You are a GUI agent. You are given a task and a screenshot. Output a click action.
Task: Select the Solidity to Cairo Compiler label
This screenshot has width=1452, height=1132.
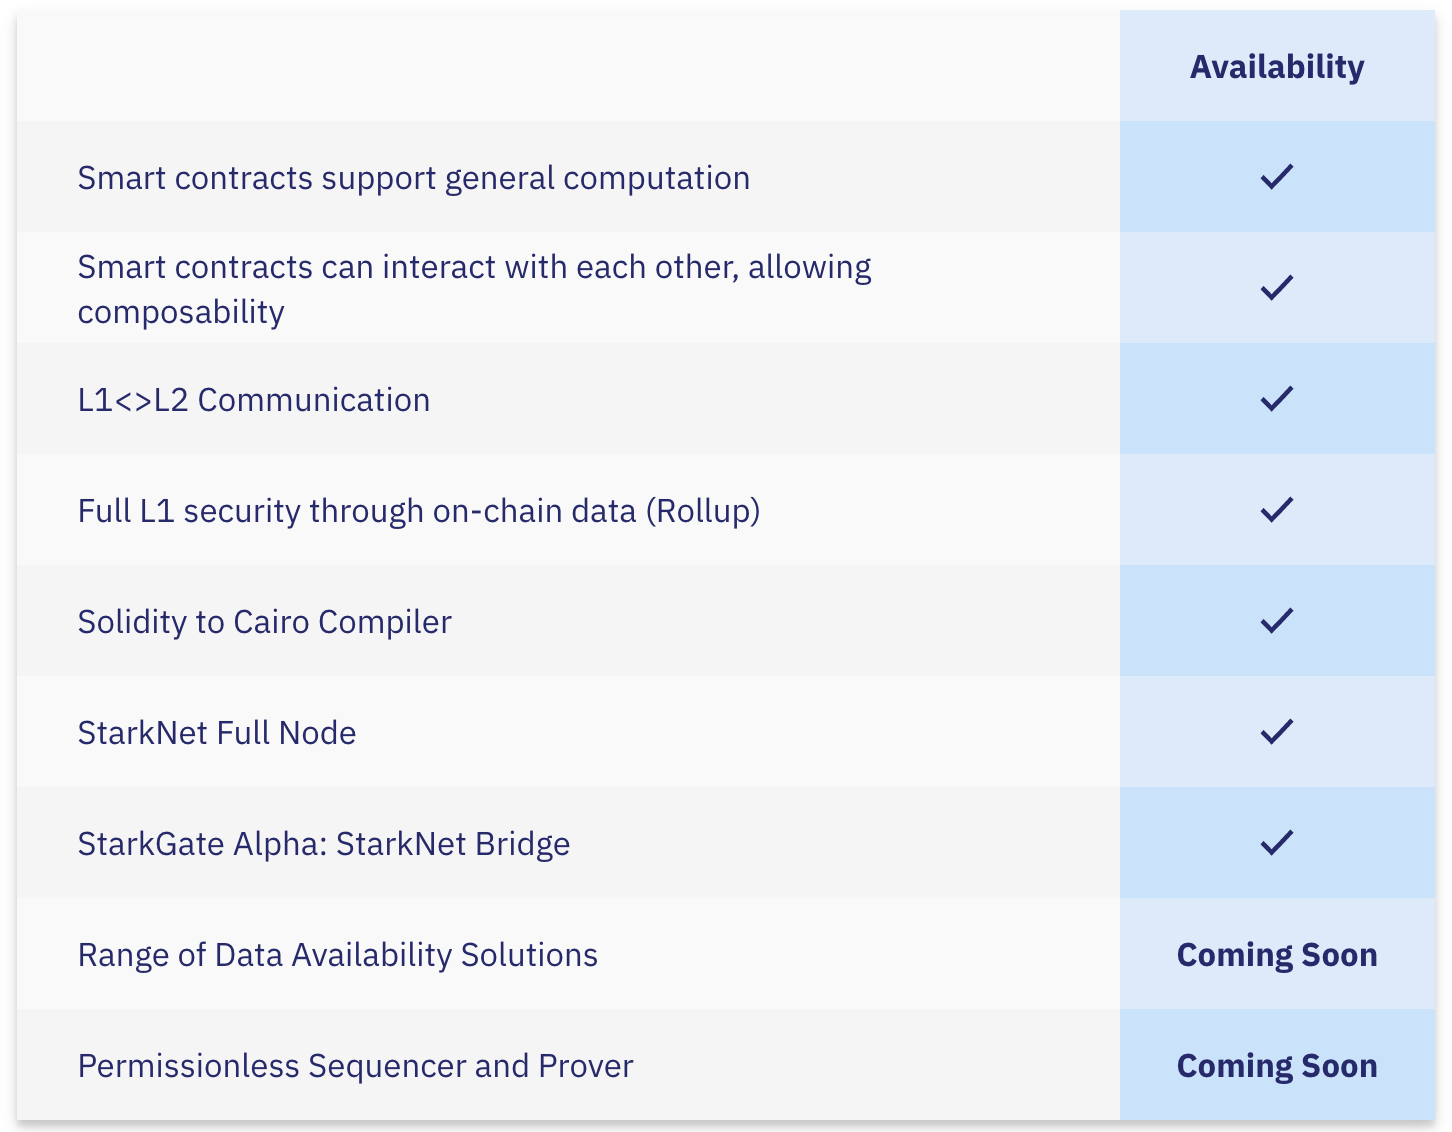(x=265, y=622)
